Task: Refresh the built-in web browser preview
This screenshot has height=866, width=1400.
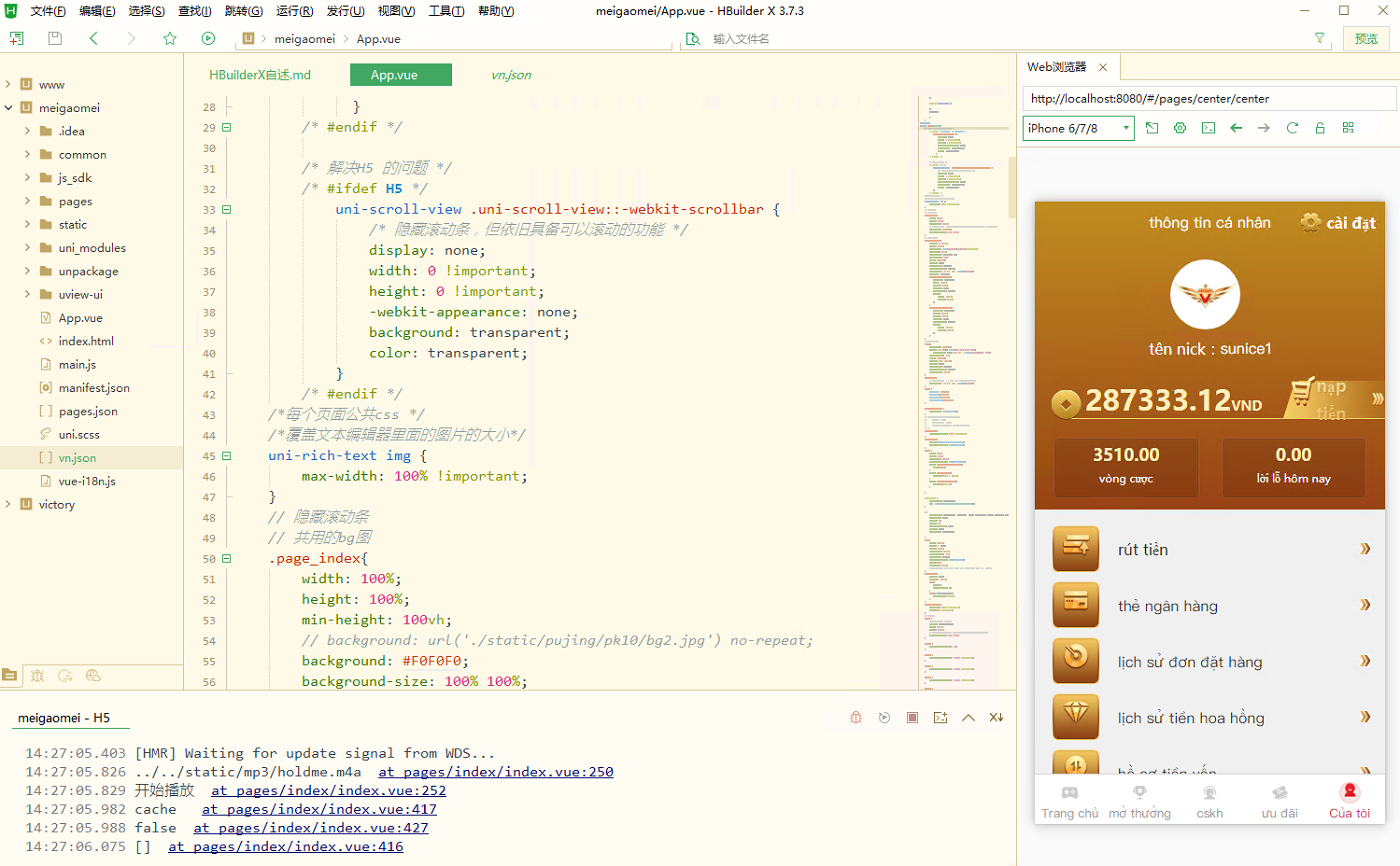Action: [1292, 128]
